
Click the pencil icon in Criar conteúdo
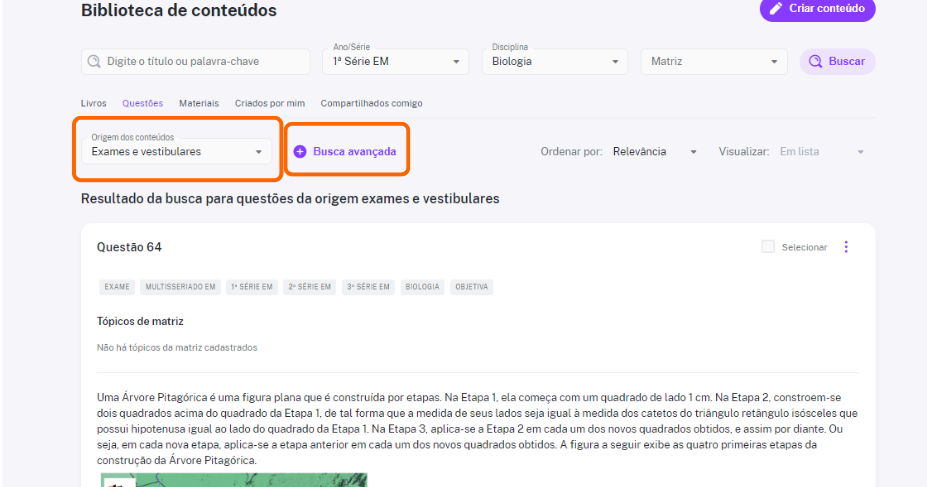[x=776, y=8]
